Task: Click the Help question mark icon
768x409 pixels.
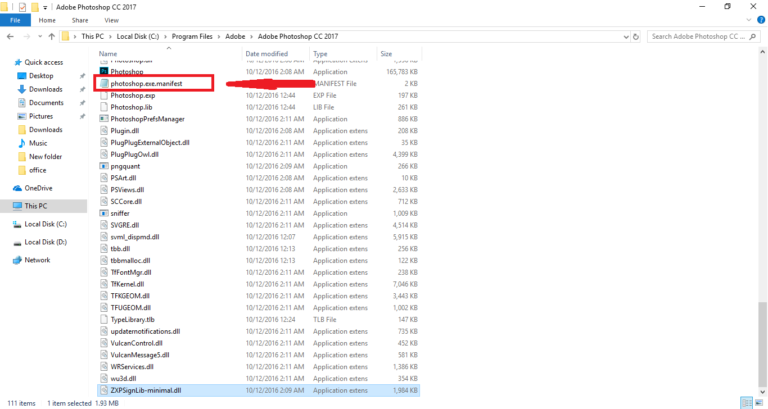Action: (760, 19)
